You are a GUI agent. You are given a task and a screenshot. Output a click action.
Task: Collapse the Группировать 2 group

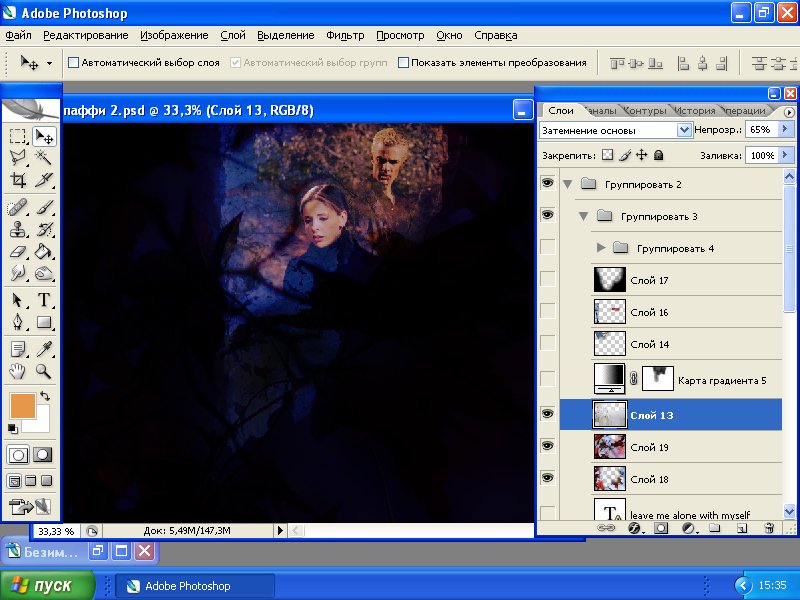[568, 184]
